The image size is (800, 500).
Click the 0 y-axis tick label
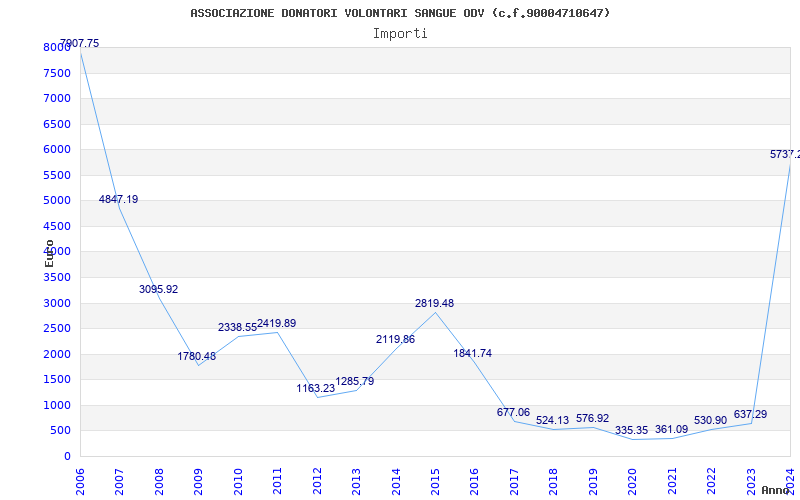[x=67, y=457]
